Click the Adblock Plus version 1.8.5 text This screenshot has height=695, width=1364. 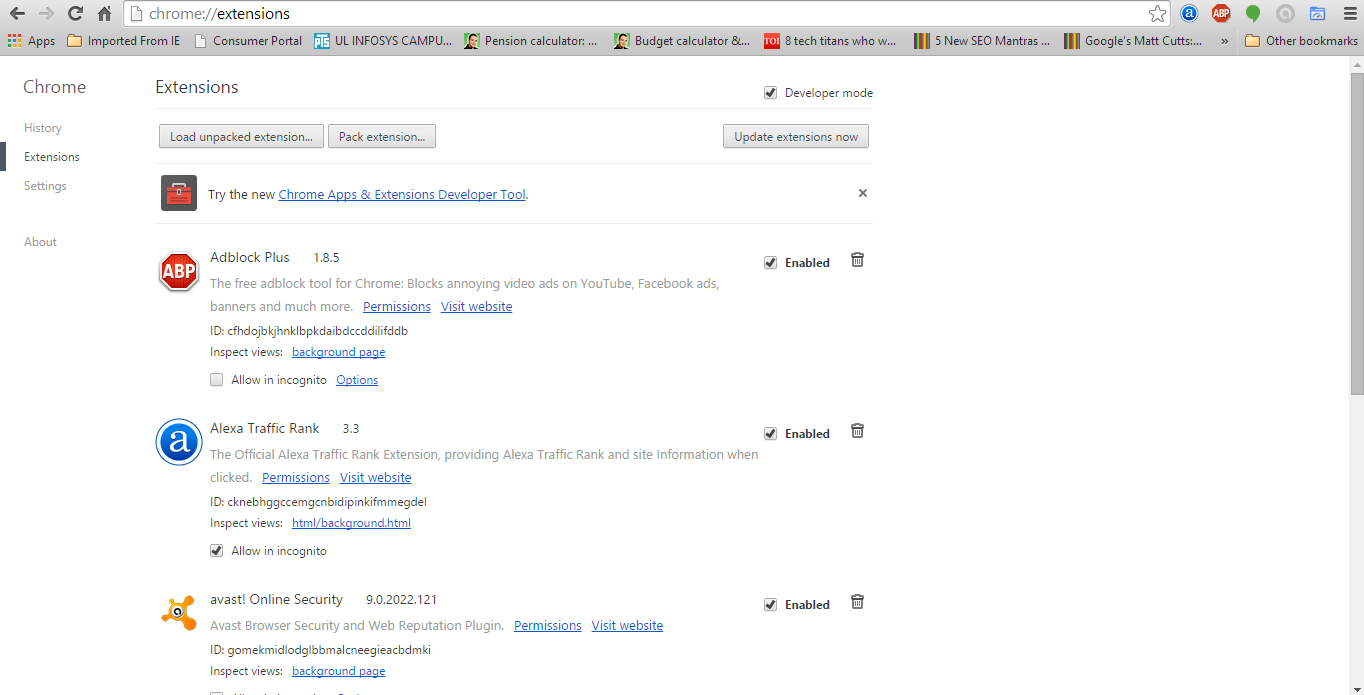[x=326, y=258]
